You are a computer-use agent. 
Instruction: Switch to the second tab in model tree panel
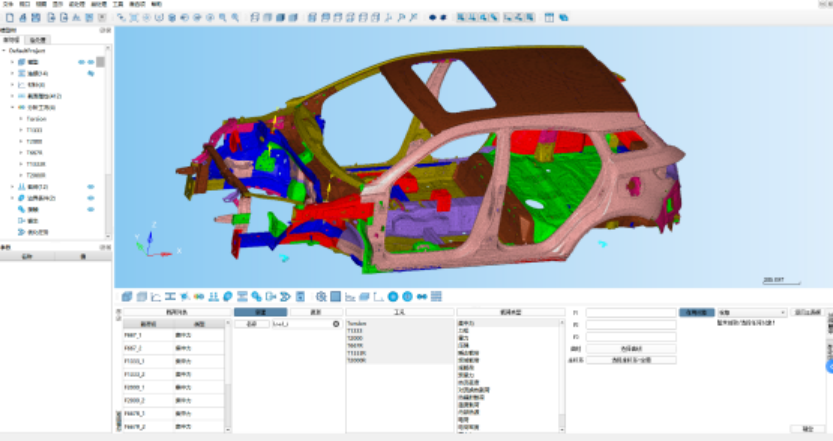pos(37,40)
